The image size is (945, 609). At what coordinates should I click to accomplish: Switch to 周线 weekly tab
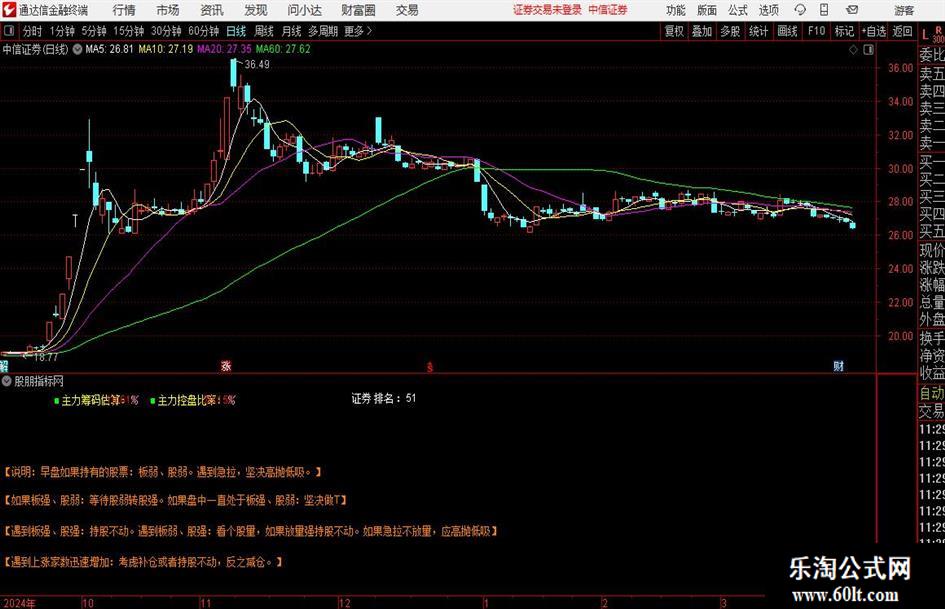pos(263,31)
